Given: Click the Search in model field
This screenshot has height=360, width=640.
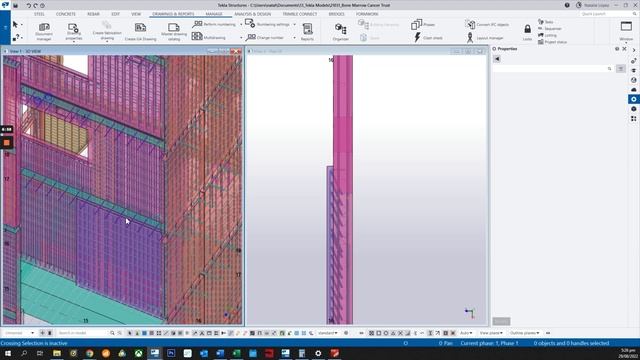Looking at the screenshot, I should (83, 333).
